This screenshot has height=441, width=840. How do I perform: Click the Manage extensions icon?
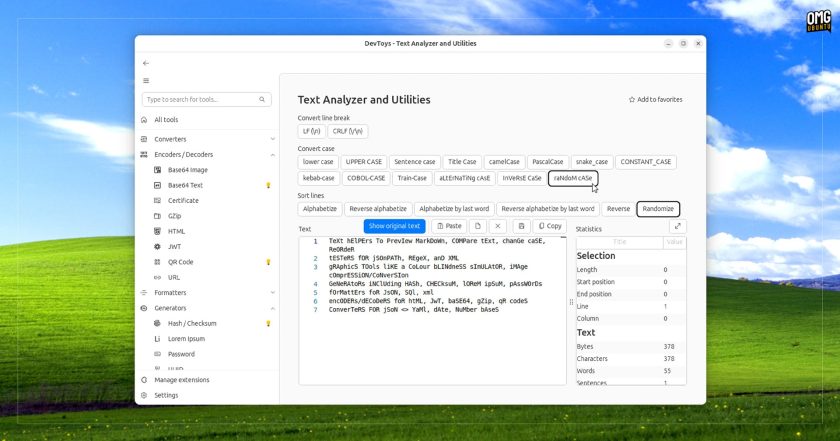click(x=144, y=380)
